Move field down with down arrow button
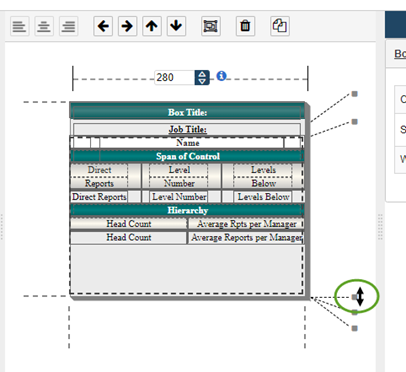Image resolution: width=406 pixels, height=372 pixels. pyautogui.click(x=176, y=26)
